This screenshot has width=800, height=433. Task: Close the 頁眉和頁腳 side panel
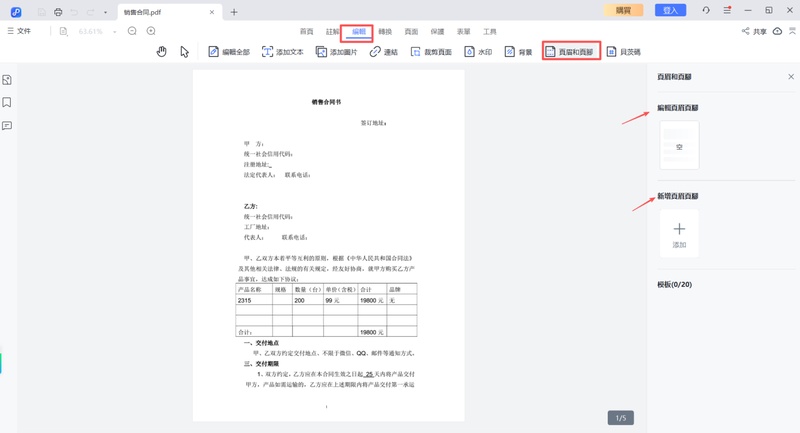coord(791,77)
